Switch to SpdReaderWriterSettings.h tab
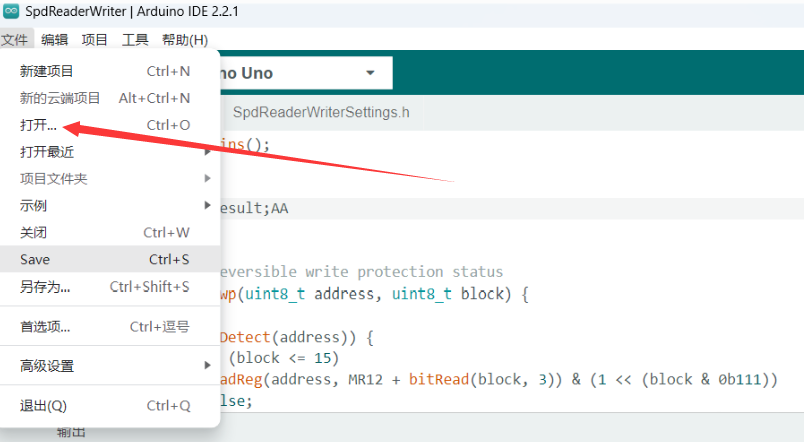 pos(321,112)
